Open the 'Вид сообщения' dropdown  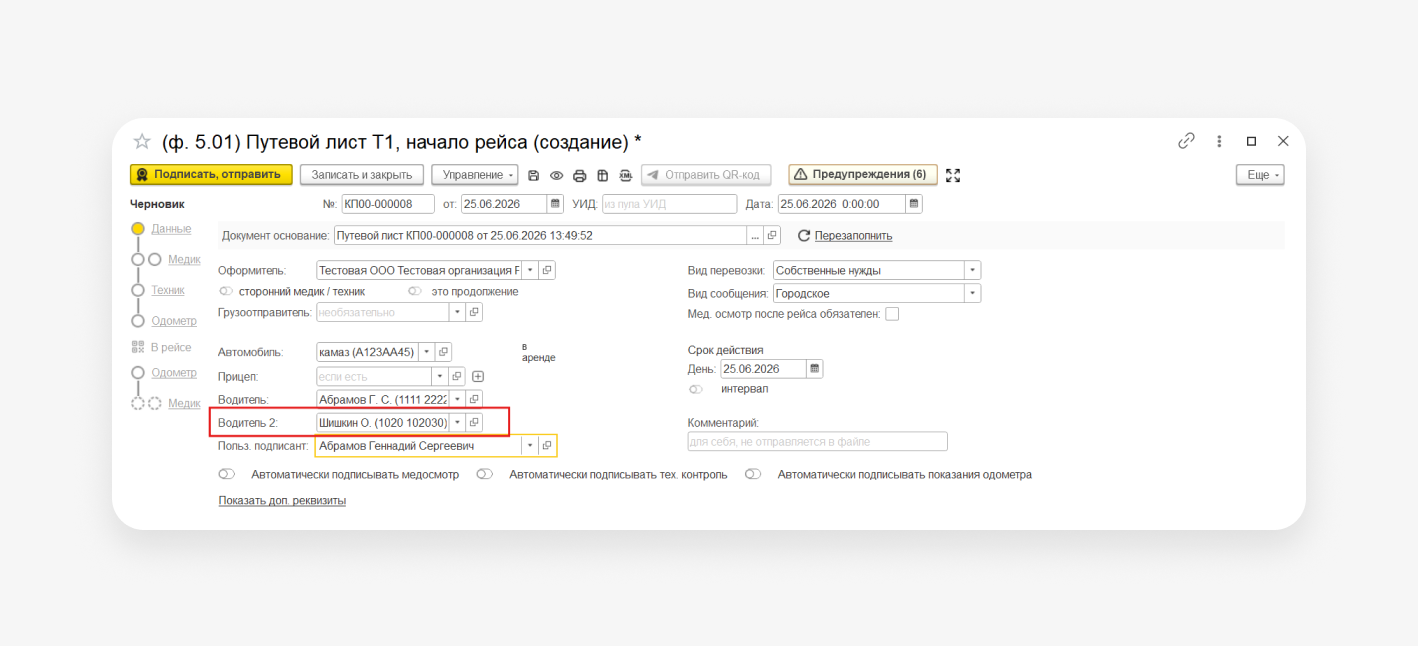click(972, 293)
